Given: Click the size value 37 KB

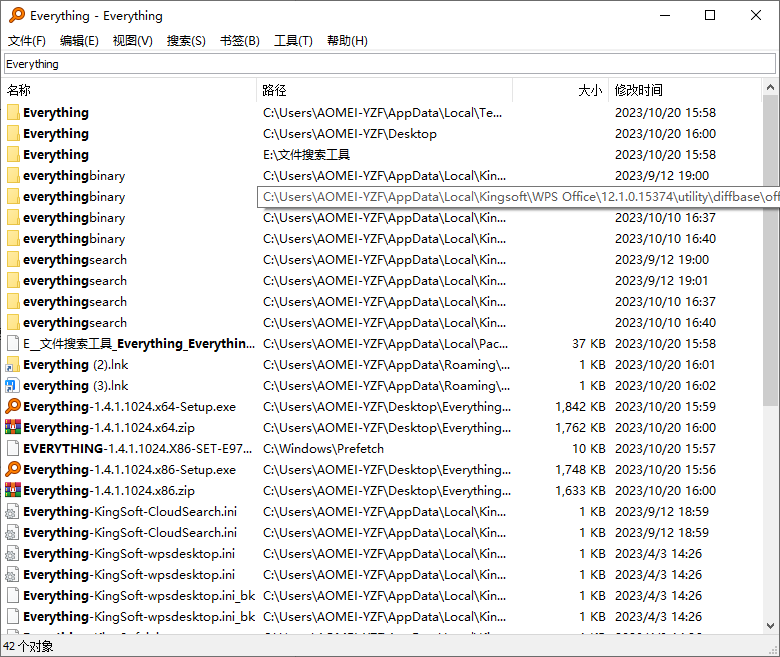Looking at the screenshot, I should (x=589, y=344).
